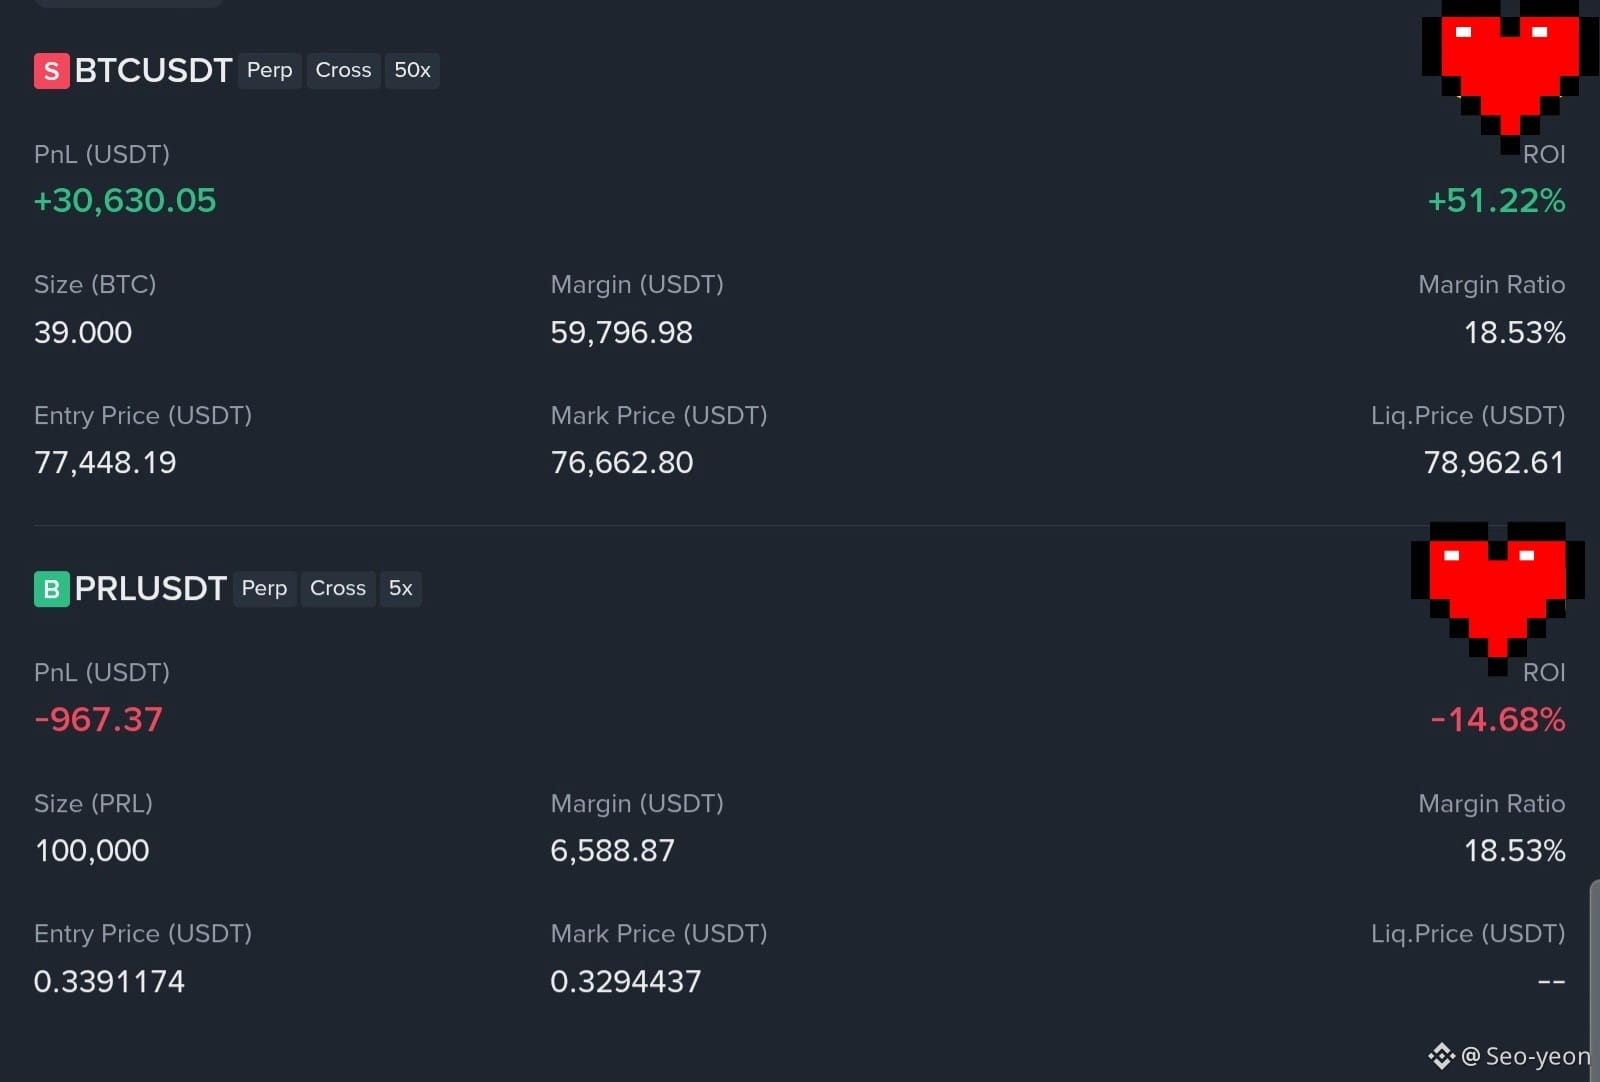Select the Perp tag on PRLUSDT
The width and height of the screenshot is (1600, 1082).
coord(264,589)
